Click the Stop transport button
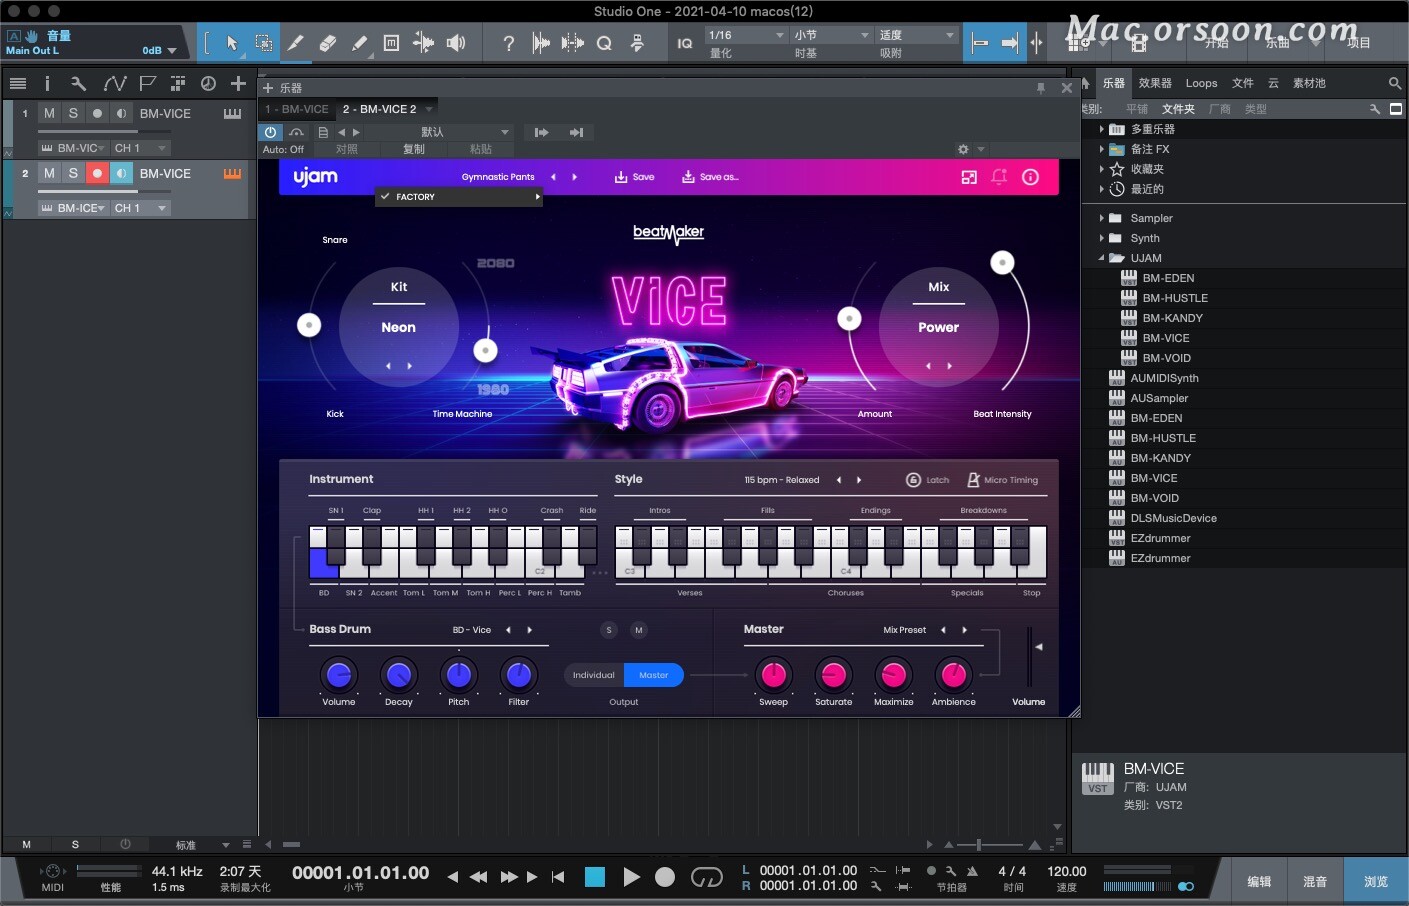The image size is (1409, 906). [595, 878]
